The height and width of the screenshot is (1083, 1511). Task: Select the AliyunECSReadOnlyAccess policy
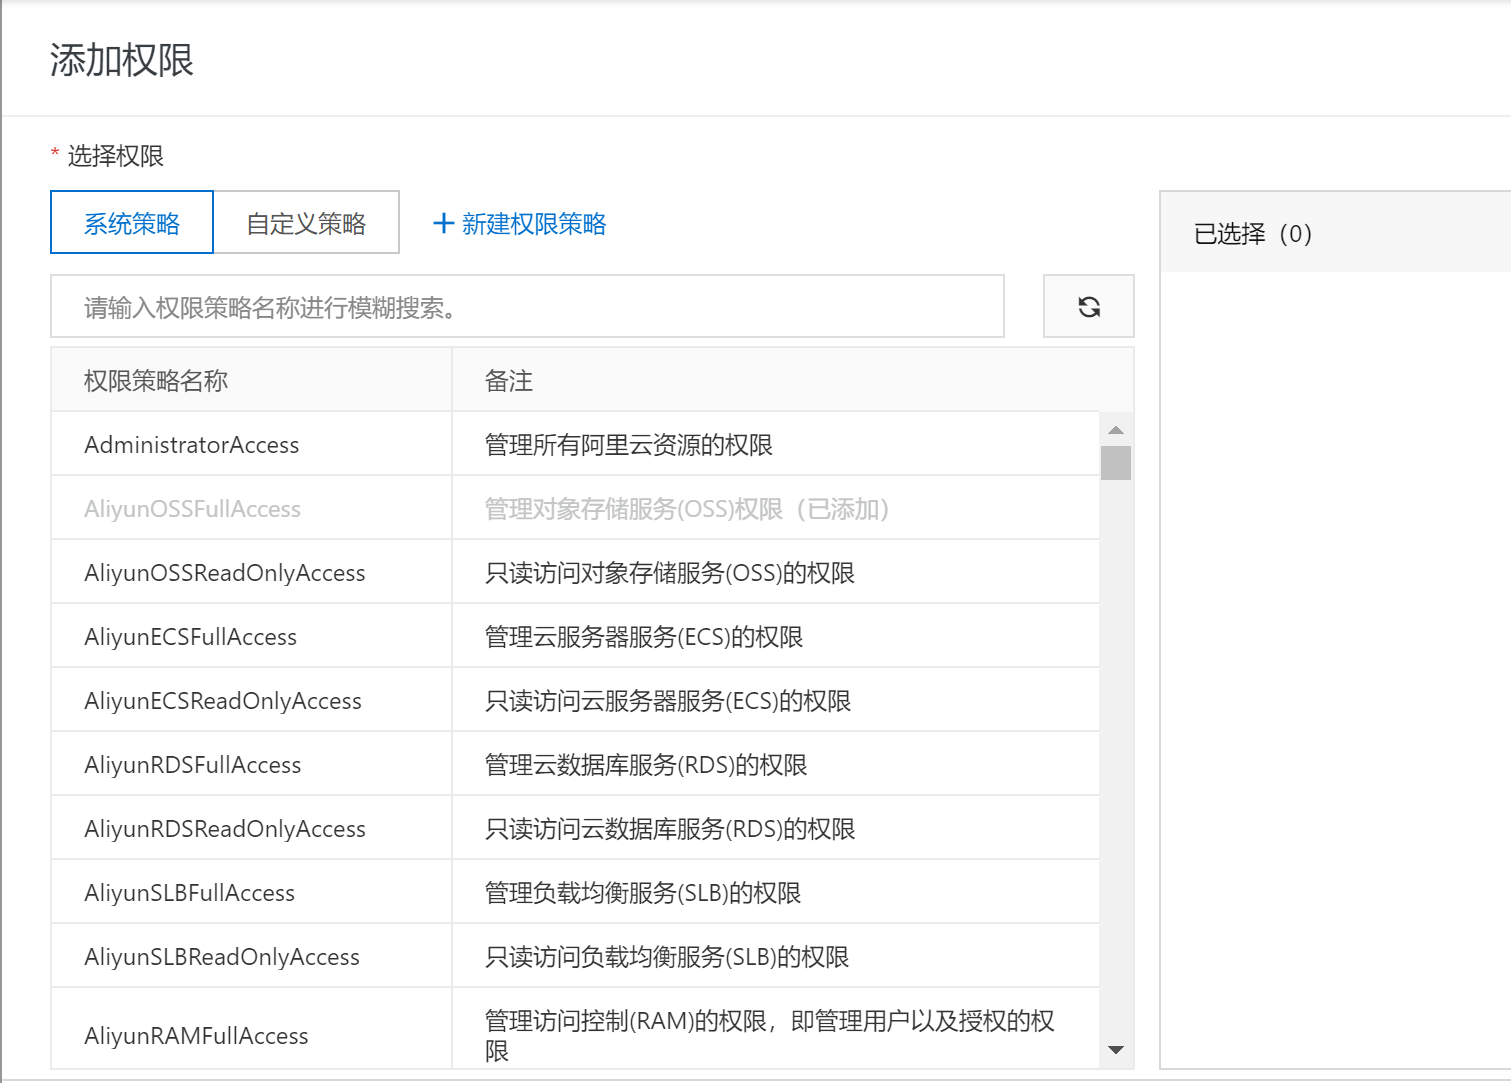[223, 701]
